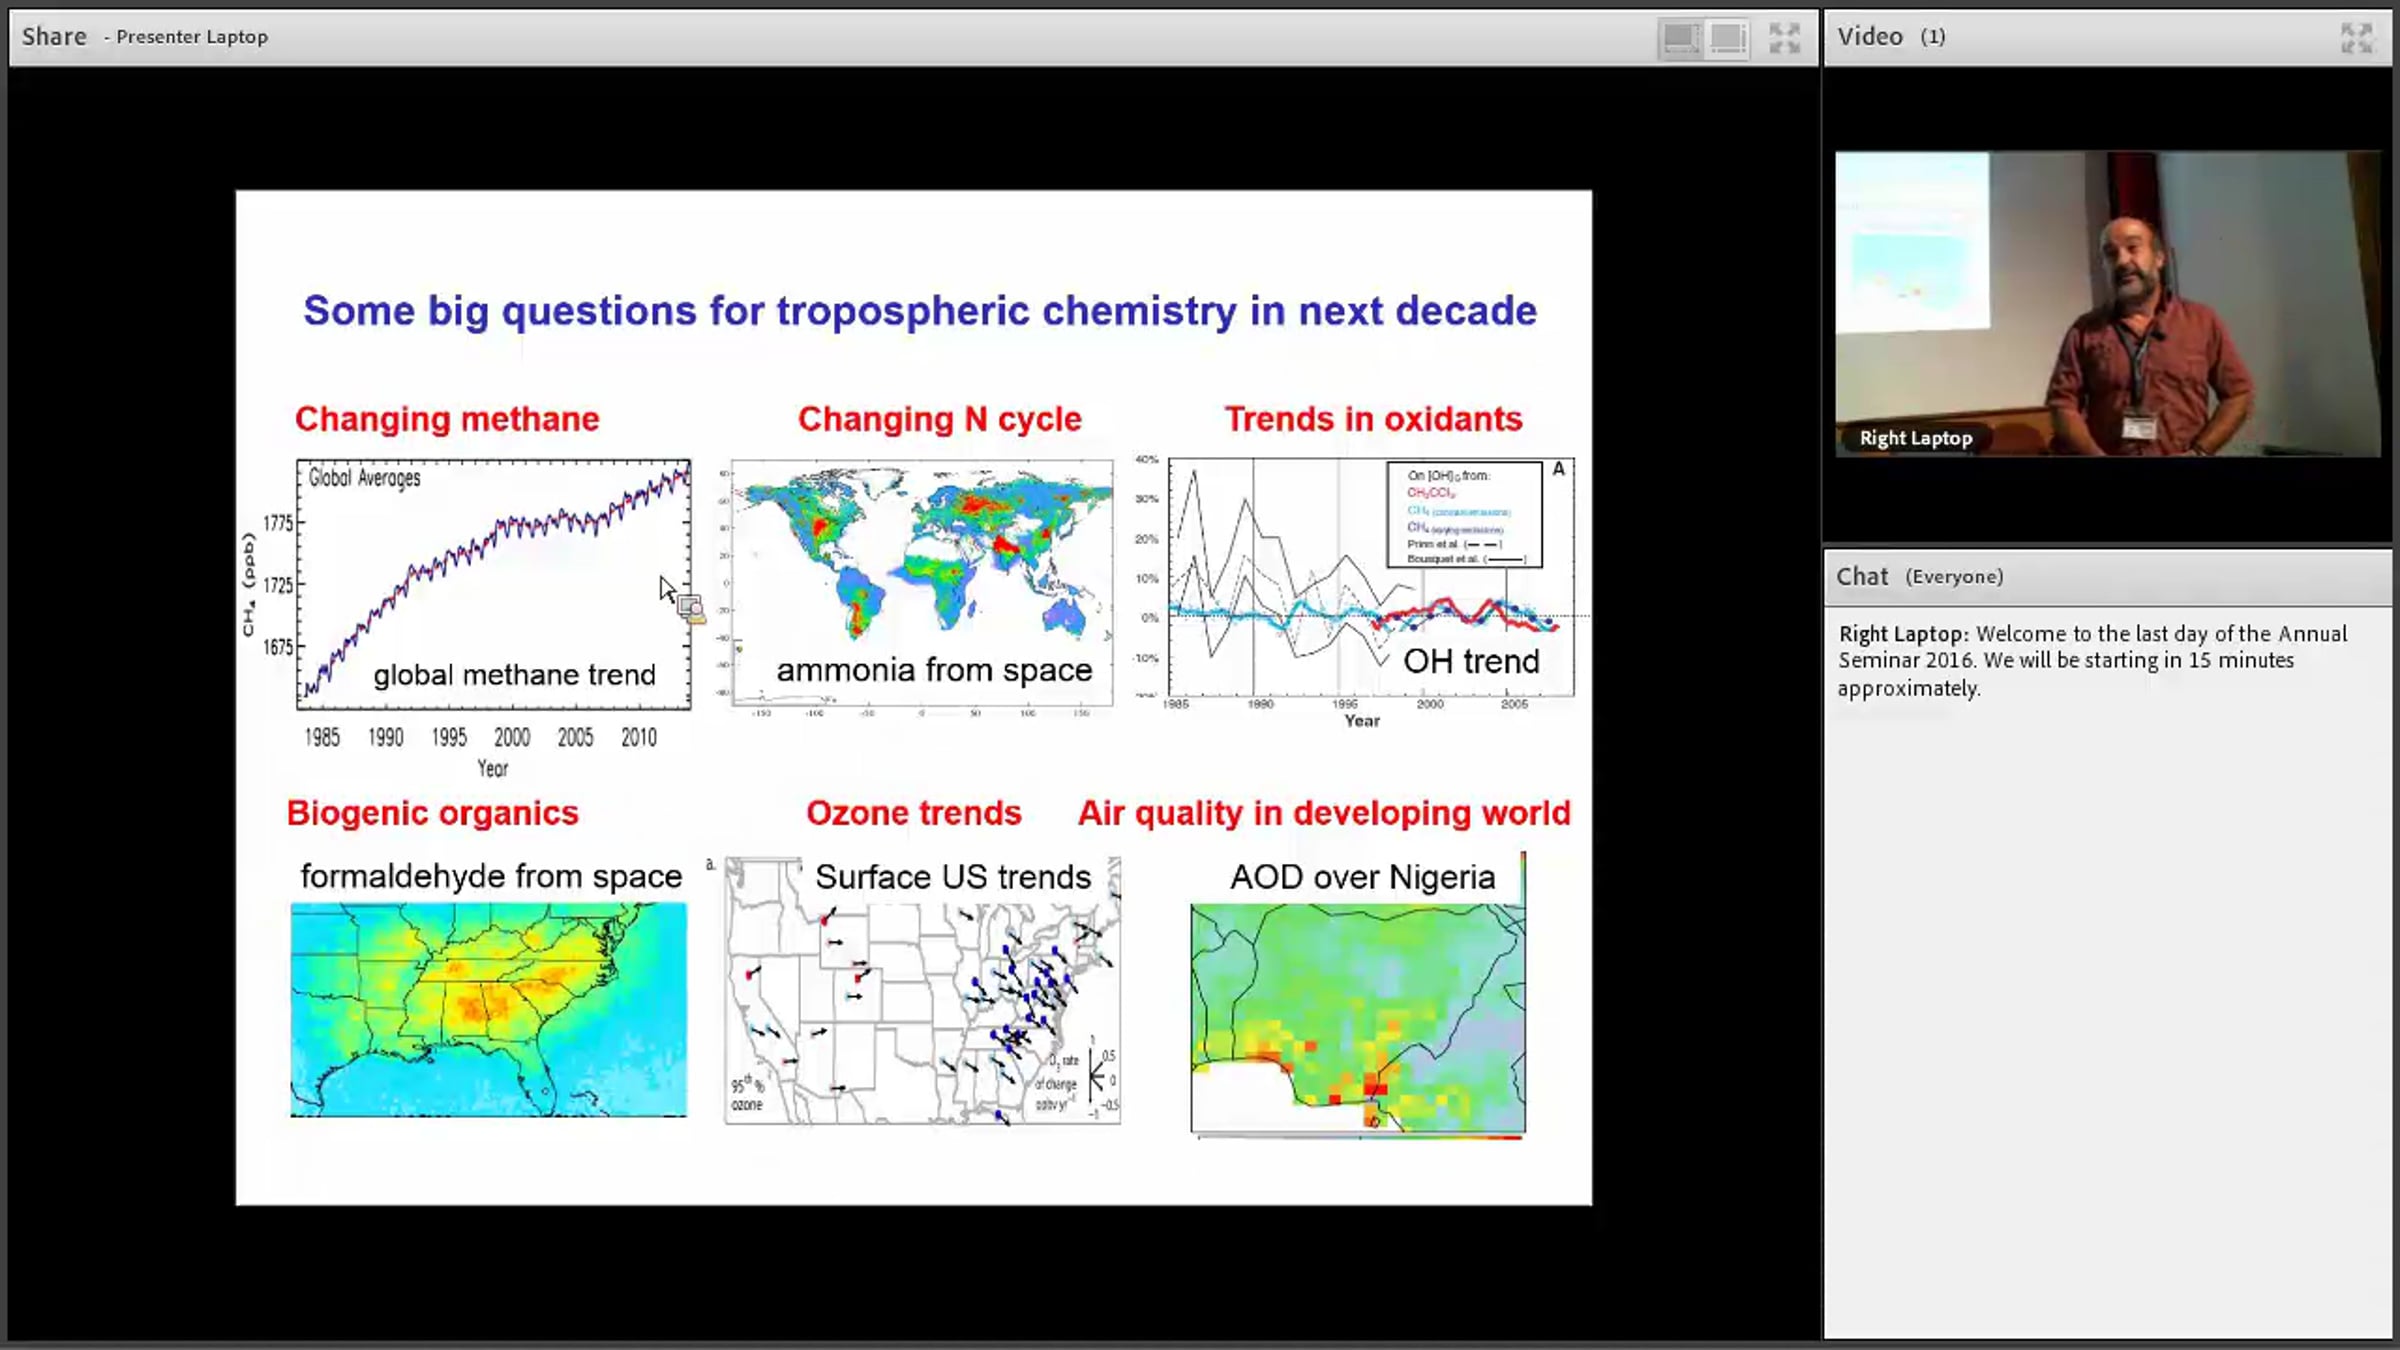Image resolution: width=2400 pixels, height=1350 pixels.
Task: Click the formaldehyde map of southeastern US
Action: (x=489, y=1010)
